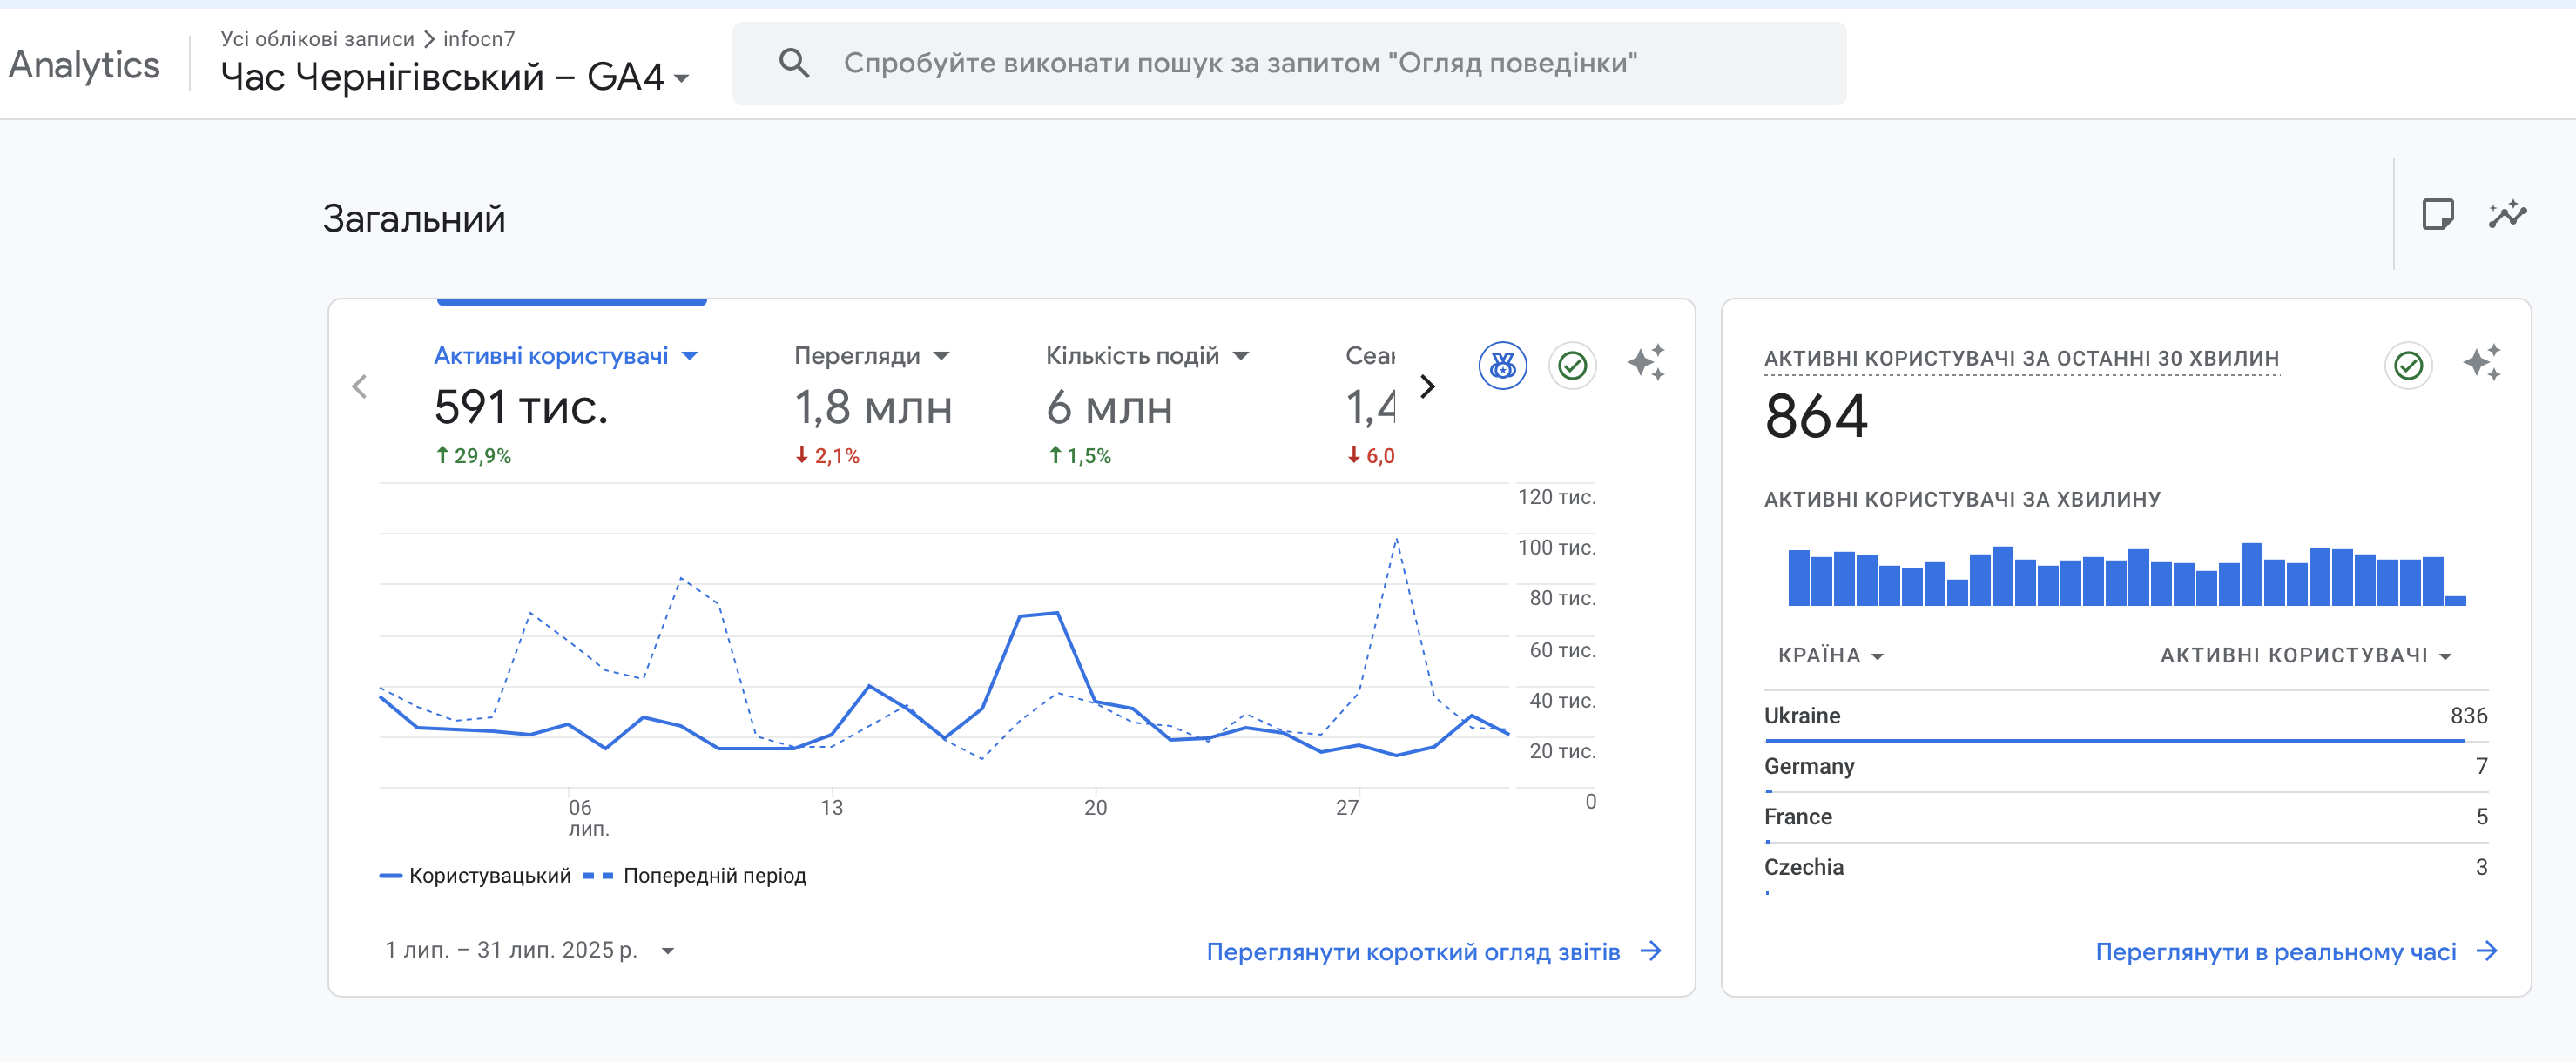The image size is (2576, 1062).
Task: Click the 2,1% decrease indicator
Action: [827, 456]
